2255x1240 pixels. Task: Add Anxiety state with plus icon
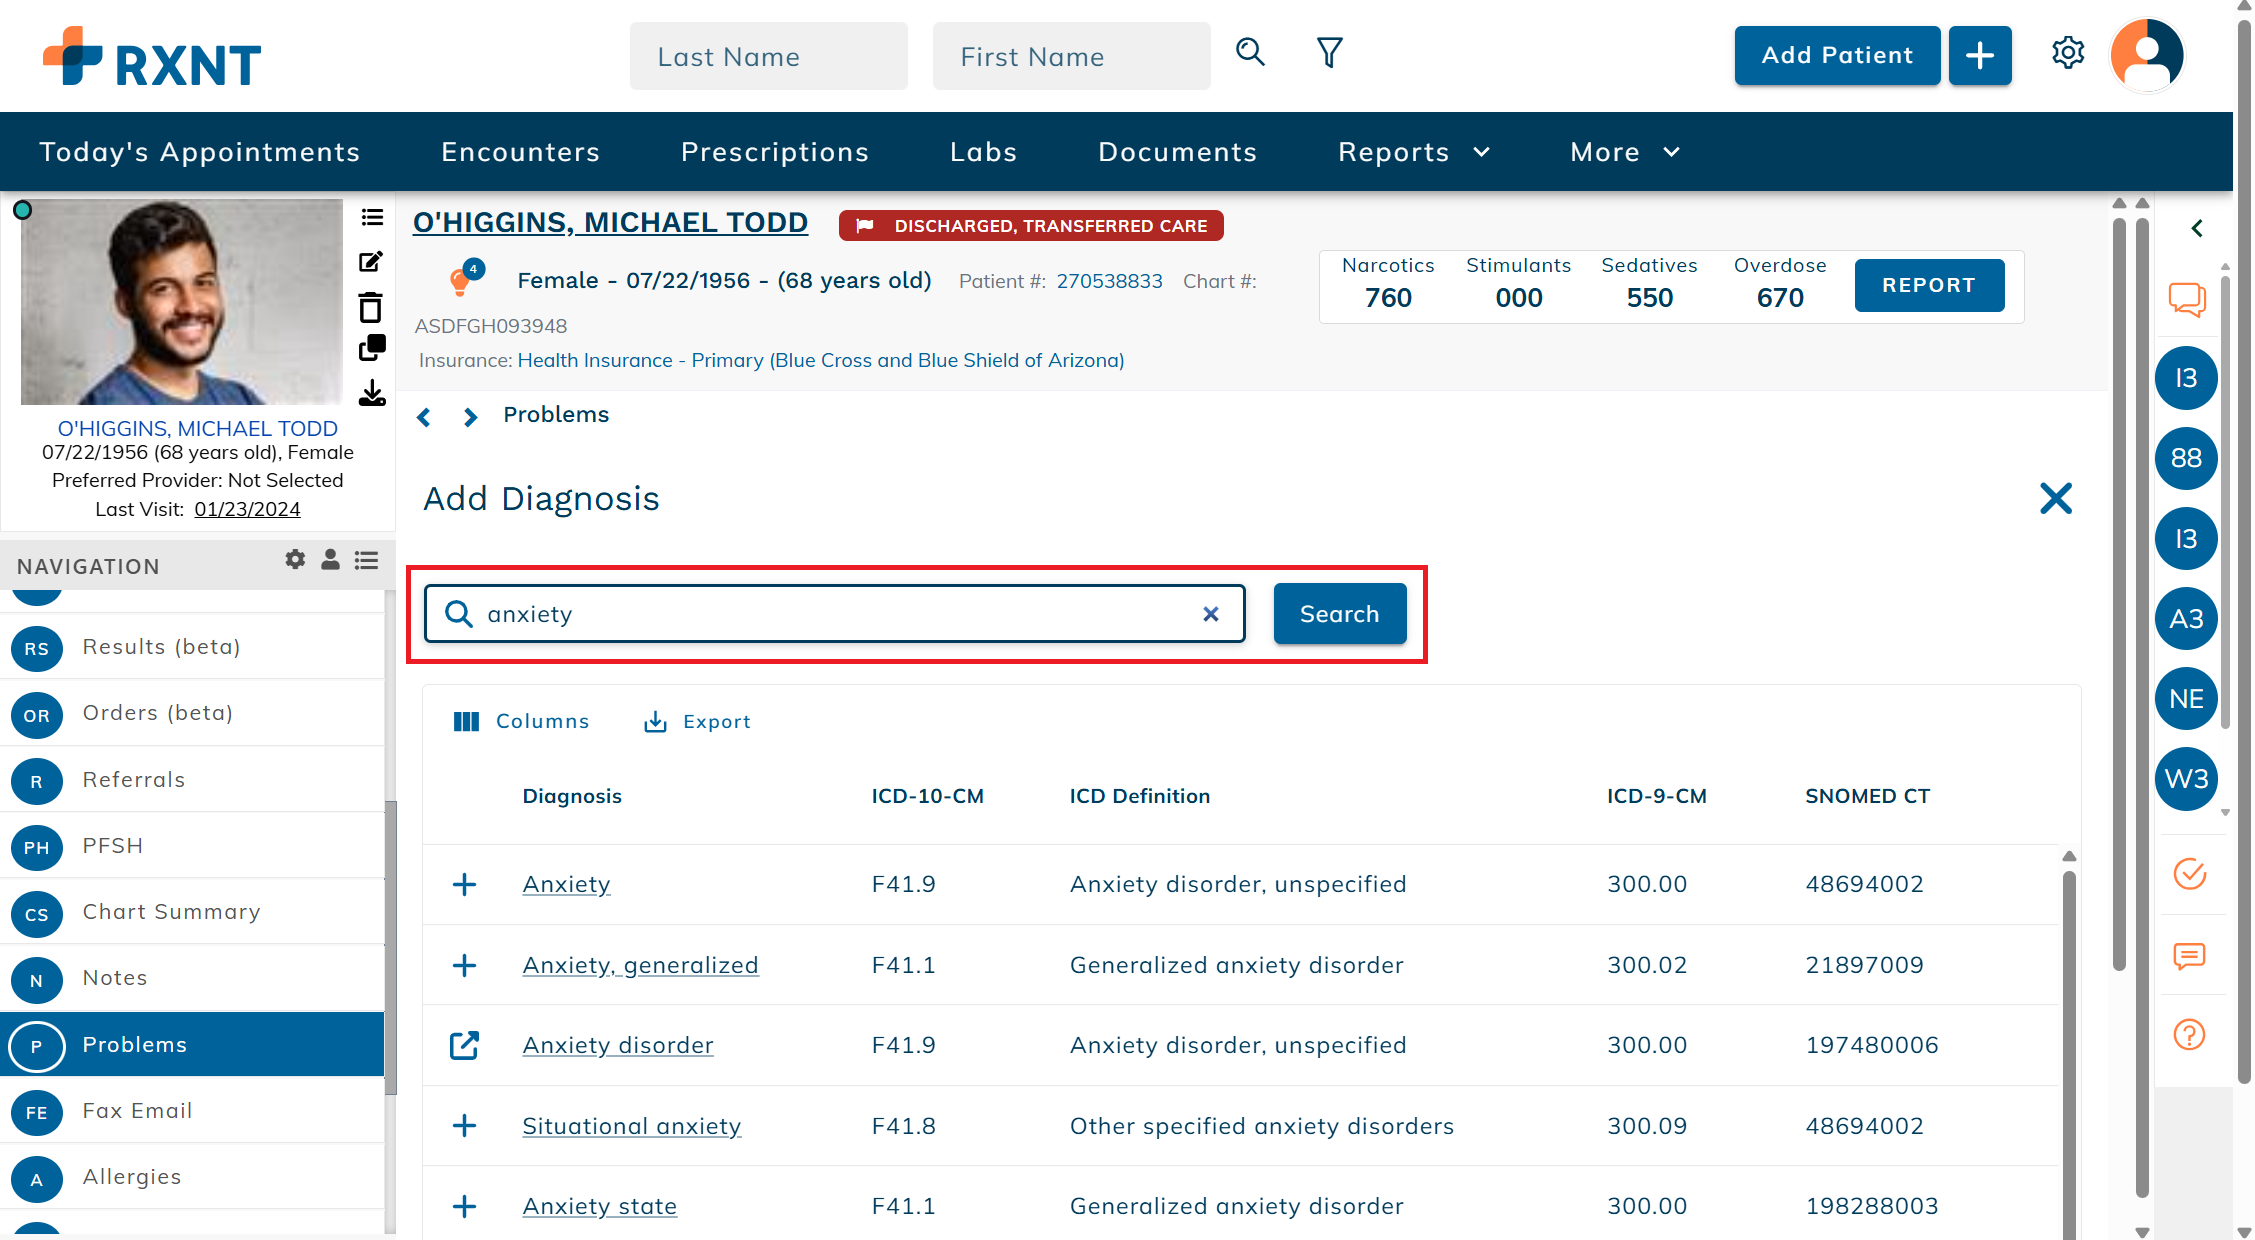coord(464,1206)
